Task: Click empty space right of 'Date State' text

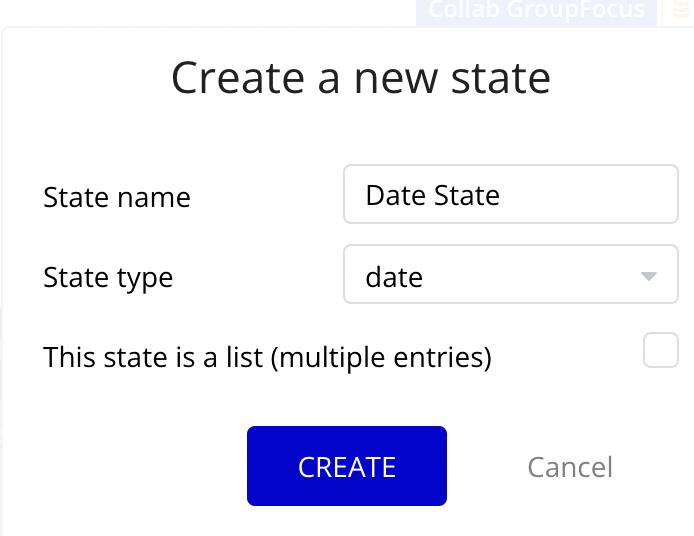Action: point(590,194)
